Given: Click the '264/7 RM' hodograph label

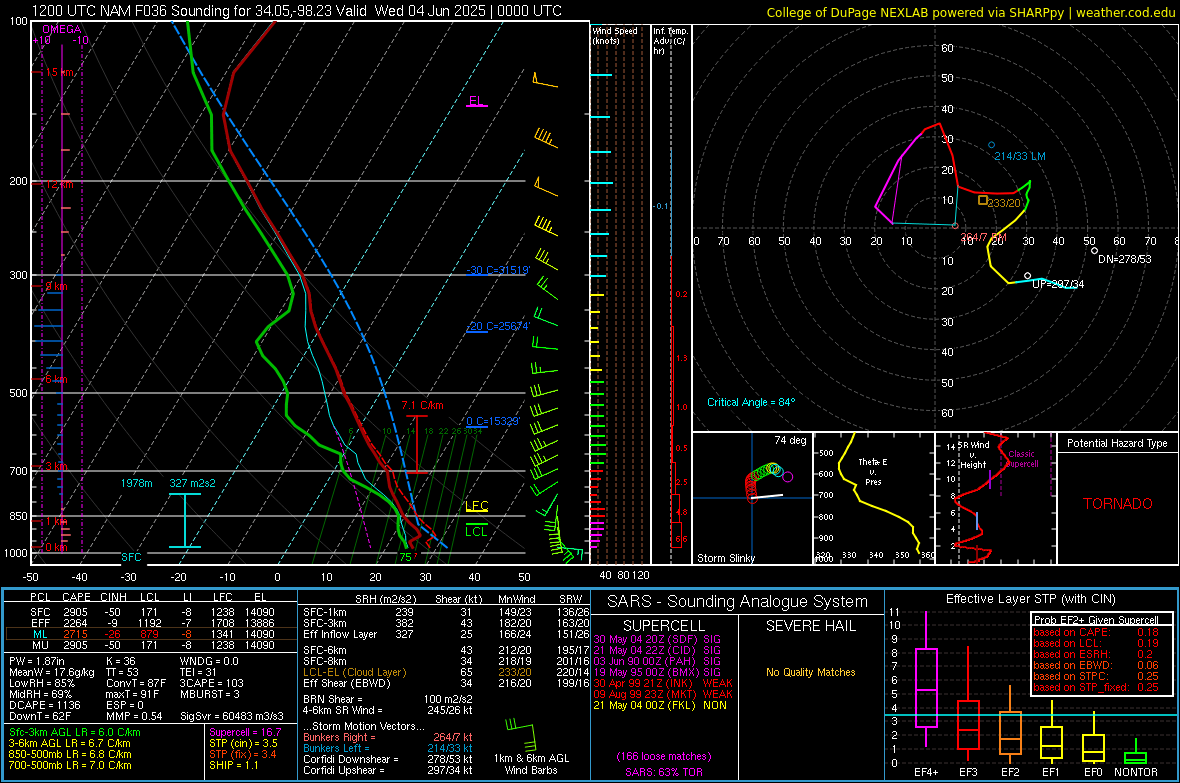Looking at the screenshot, I should point(983,237).
